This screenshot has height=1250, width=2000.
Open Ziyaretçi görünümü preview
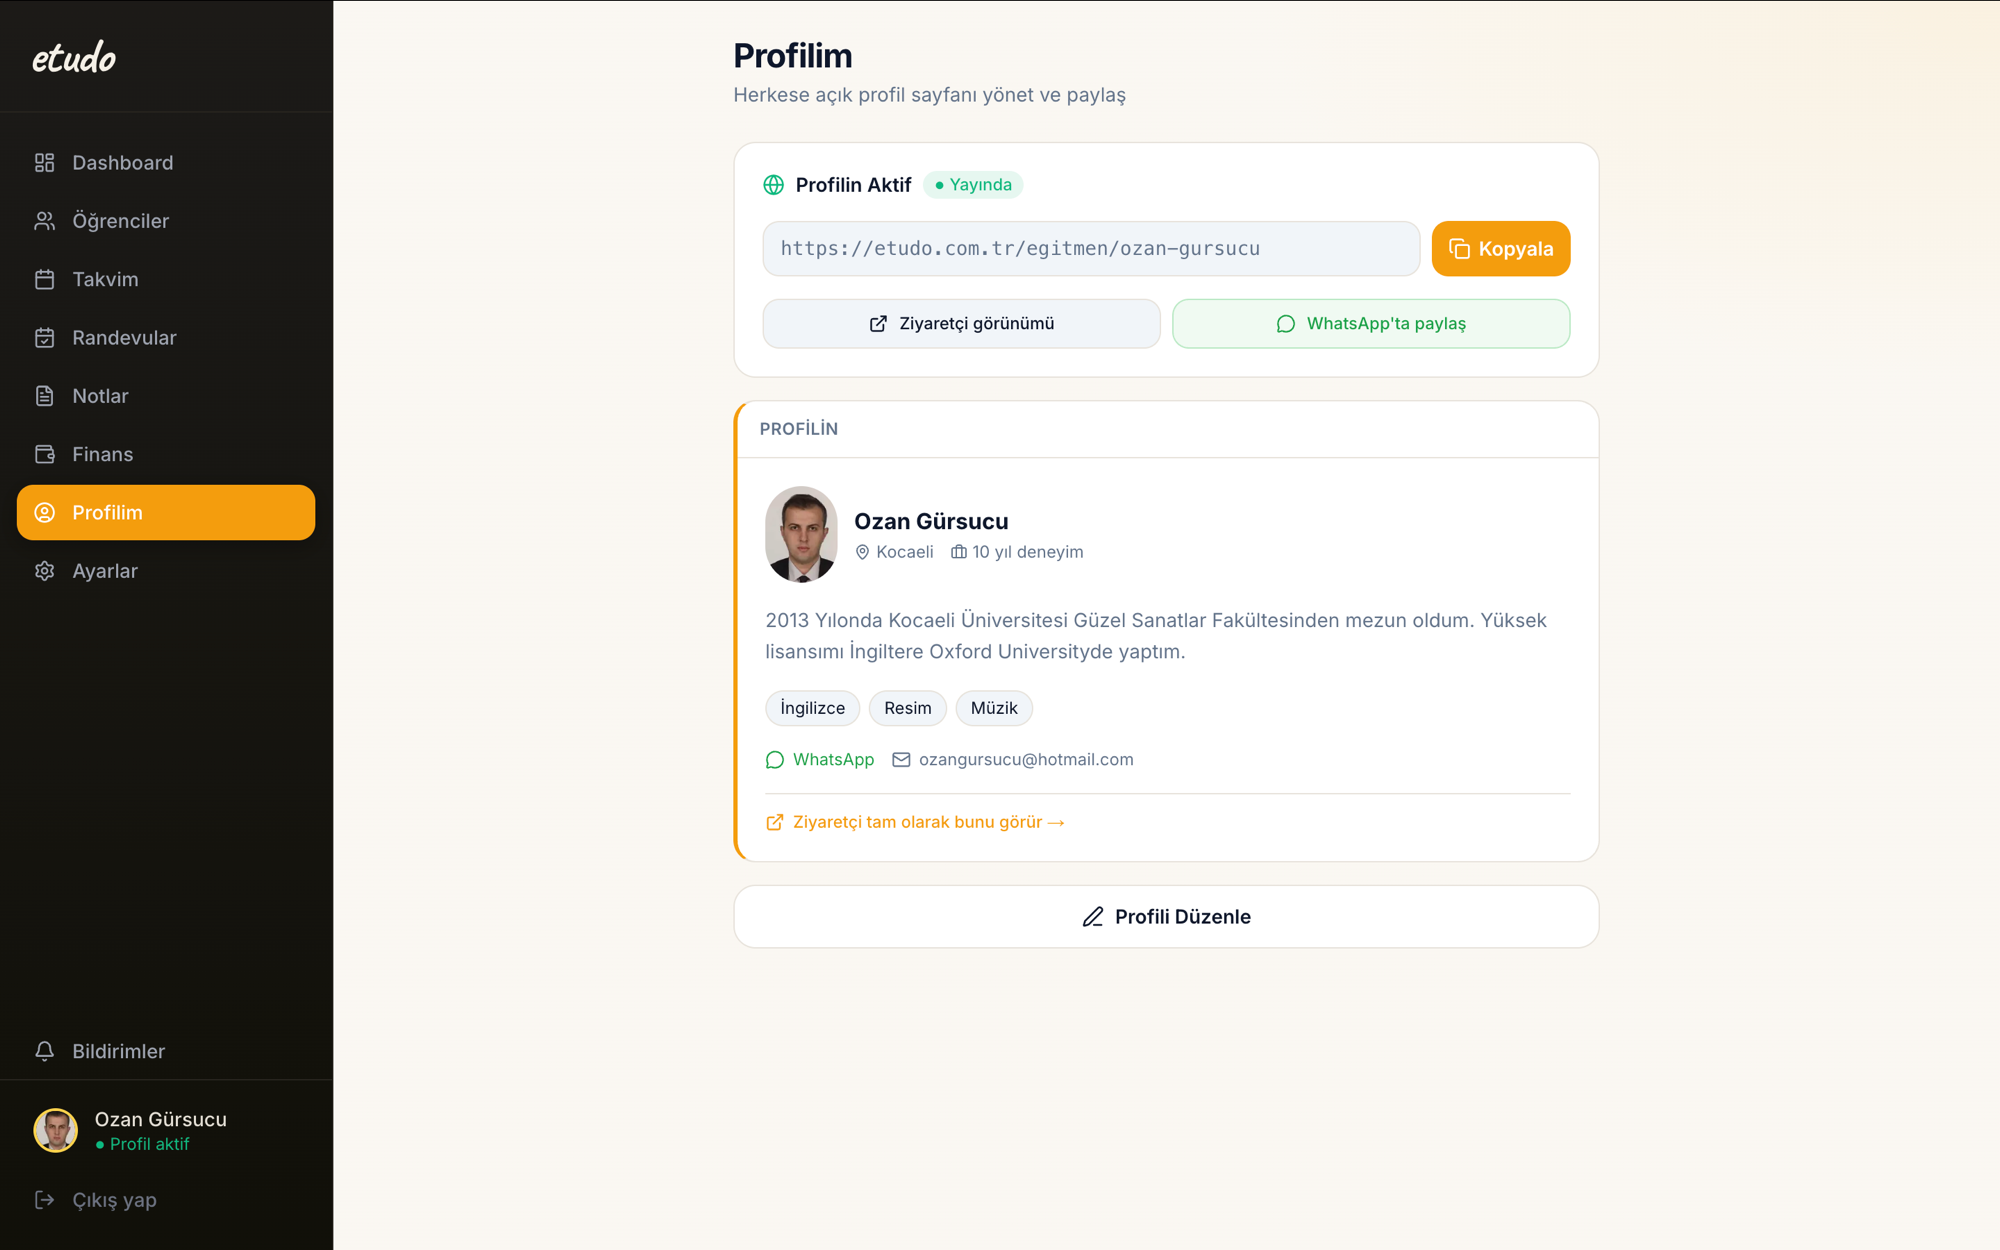pyautogui.click(x=961, y=324)
